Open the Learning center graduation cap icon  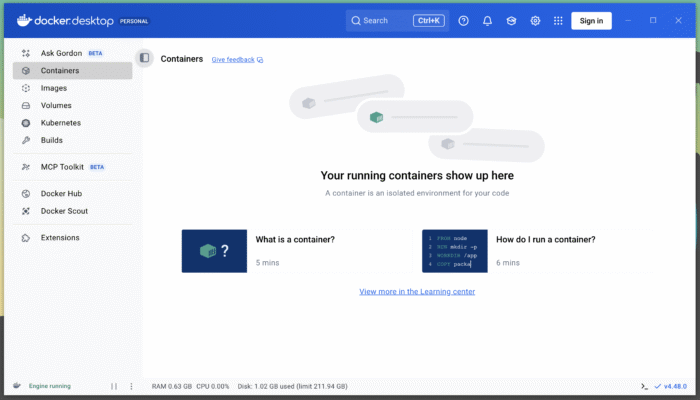pos(511,20)
